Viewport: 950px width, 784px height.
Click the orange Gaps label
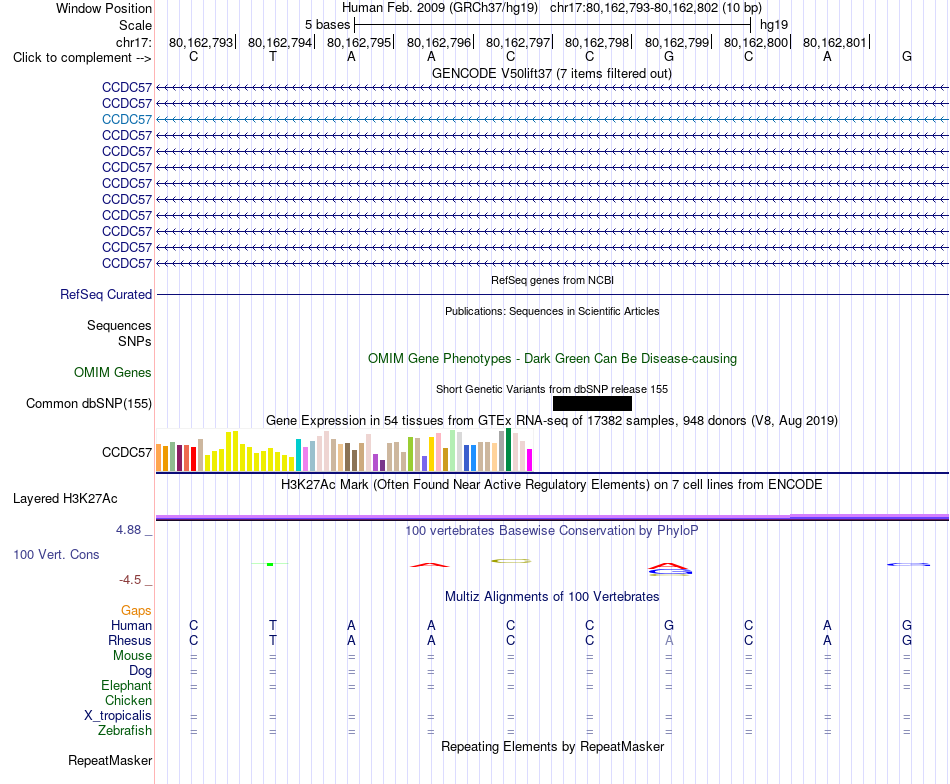click(136, 611)
